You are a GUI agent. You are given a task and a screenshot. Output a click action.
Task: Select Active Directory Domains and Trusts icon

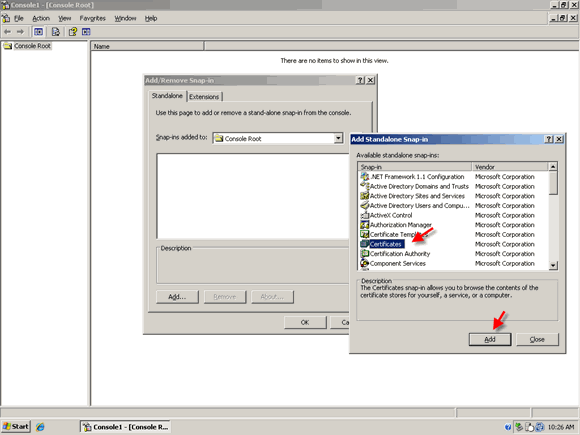pyautogui.click(x=364, y=186)
